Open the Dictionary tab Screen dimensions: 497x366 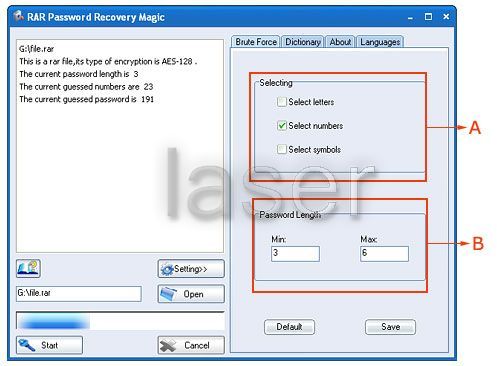(x=303, y=42)
